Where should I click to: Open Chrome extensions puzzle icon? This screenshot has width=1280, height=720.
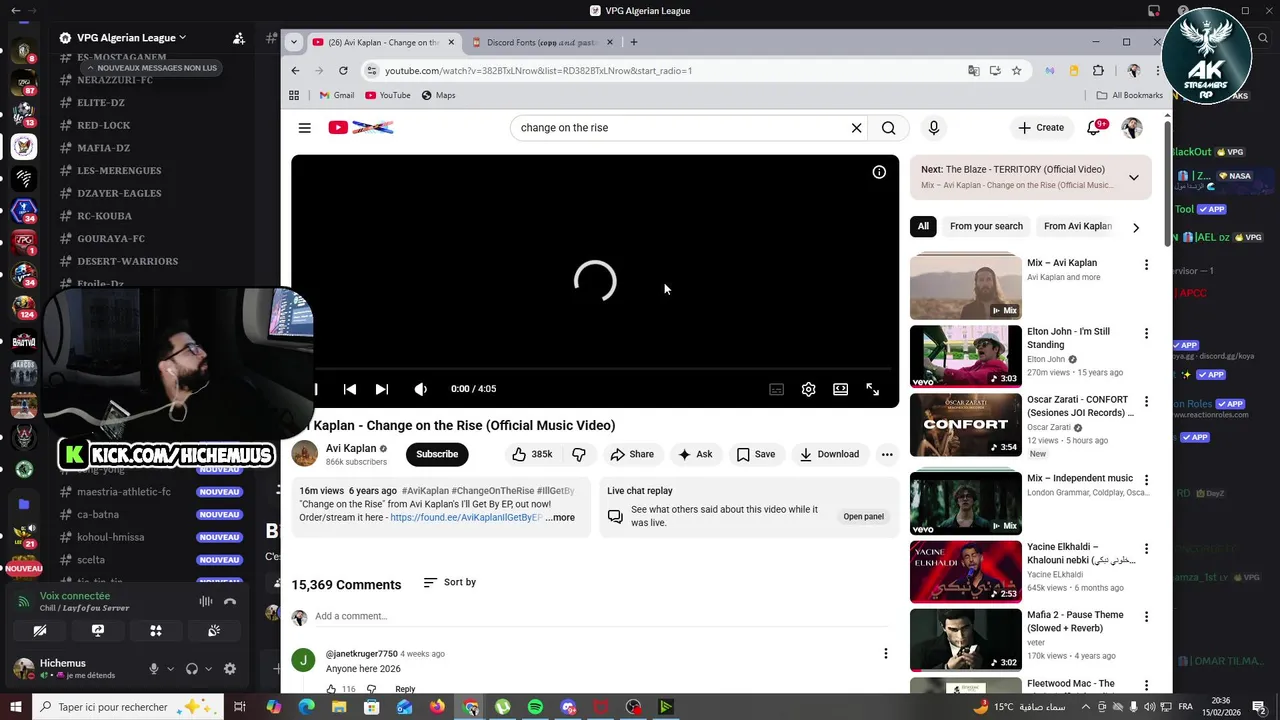coord(1098,71)
